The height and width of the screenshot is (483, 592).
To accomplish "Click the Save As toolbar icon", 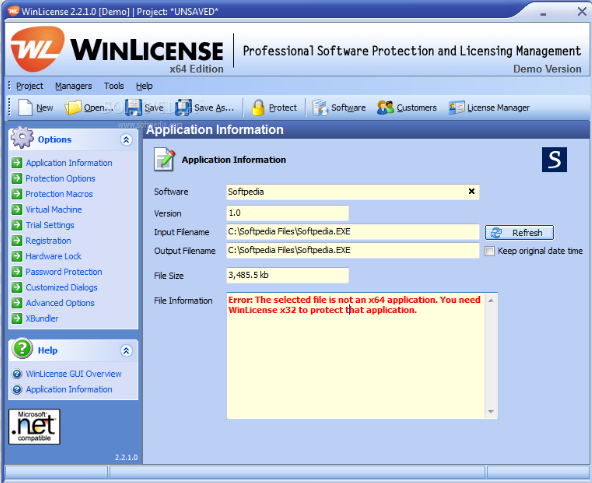I will pos(183,108).
